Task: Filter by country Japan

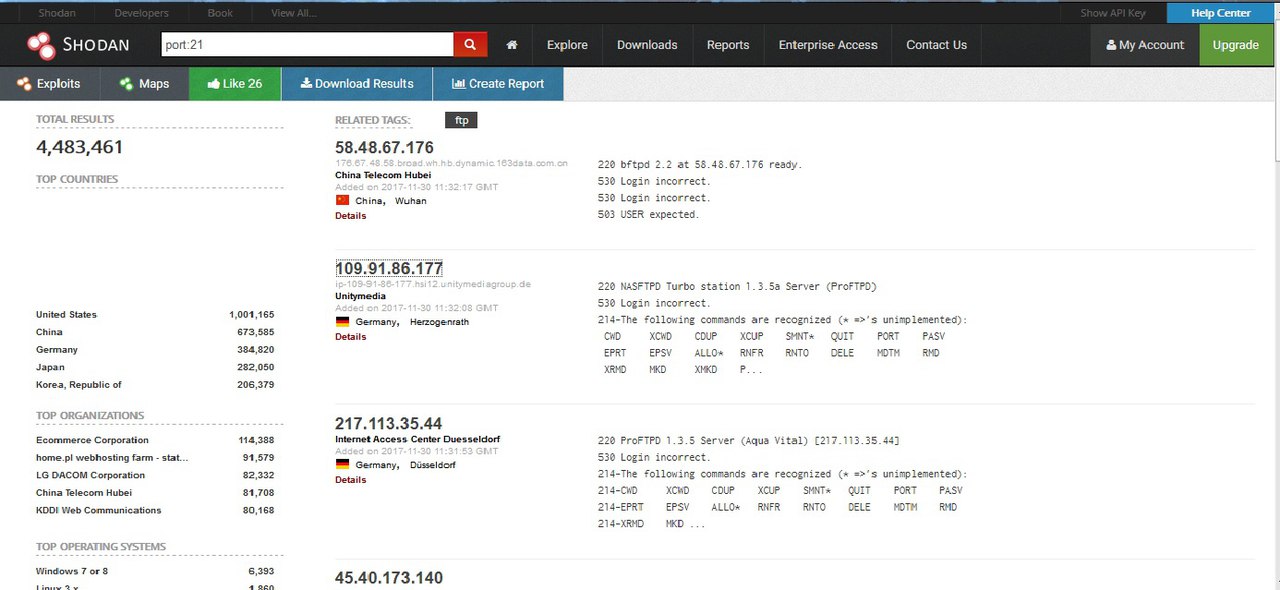Action: [49, 367]
